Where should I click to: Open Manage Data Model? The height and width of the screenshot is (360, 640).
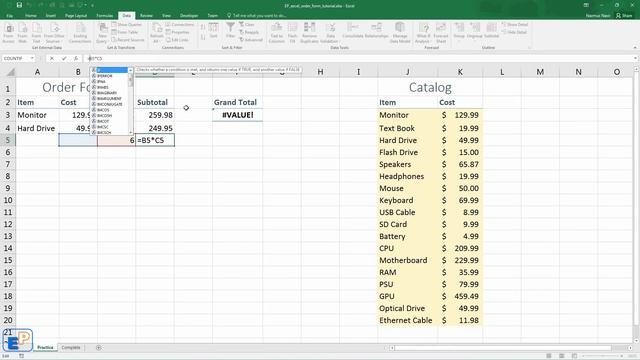tap(400, 33)
